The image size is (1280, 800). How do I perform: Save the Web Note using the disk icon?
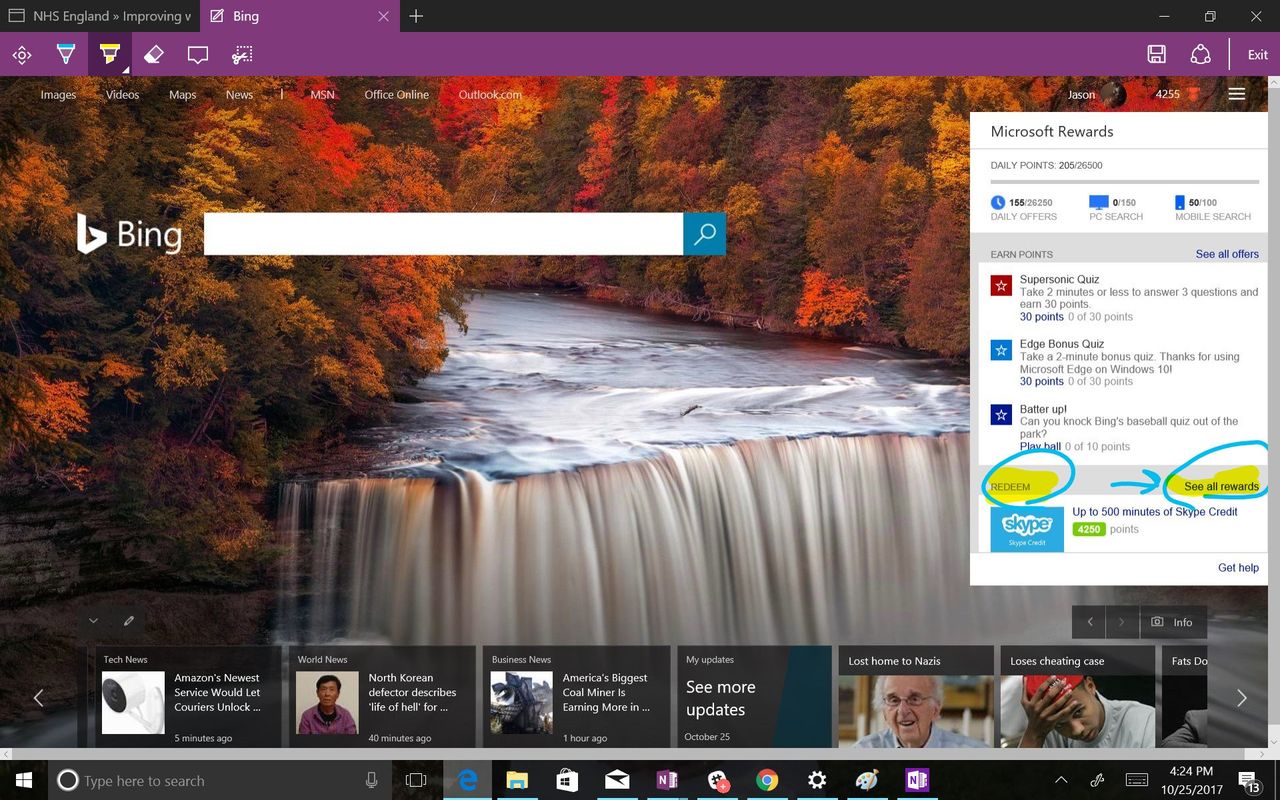(1156, 55)
